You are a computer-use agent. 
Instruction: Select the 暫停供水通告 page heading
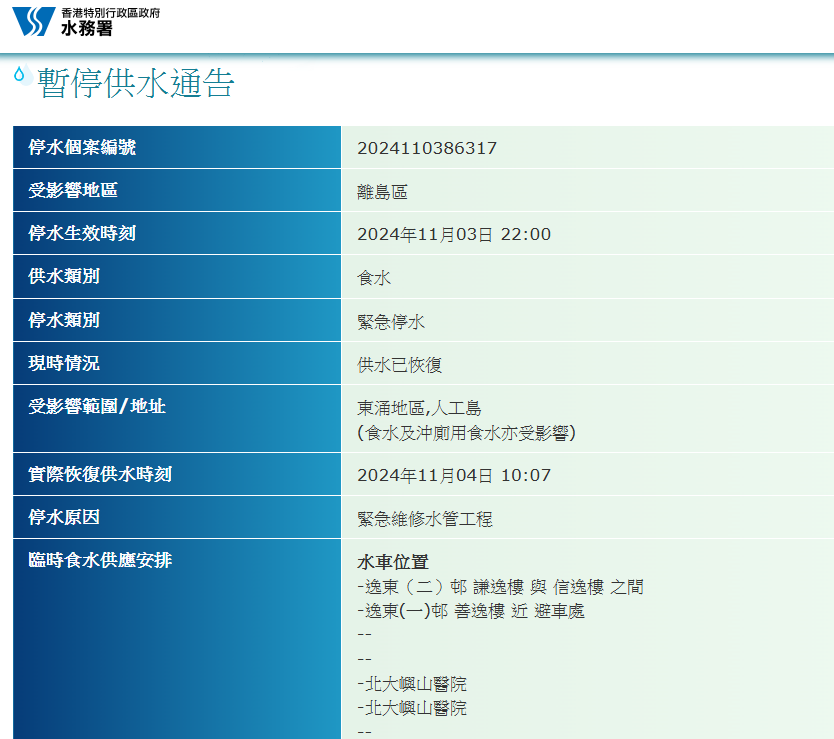(136, 84)
